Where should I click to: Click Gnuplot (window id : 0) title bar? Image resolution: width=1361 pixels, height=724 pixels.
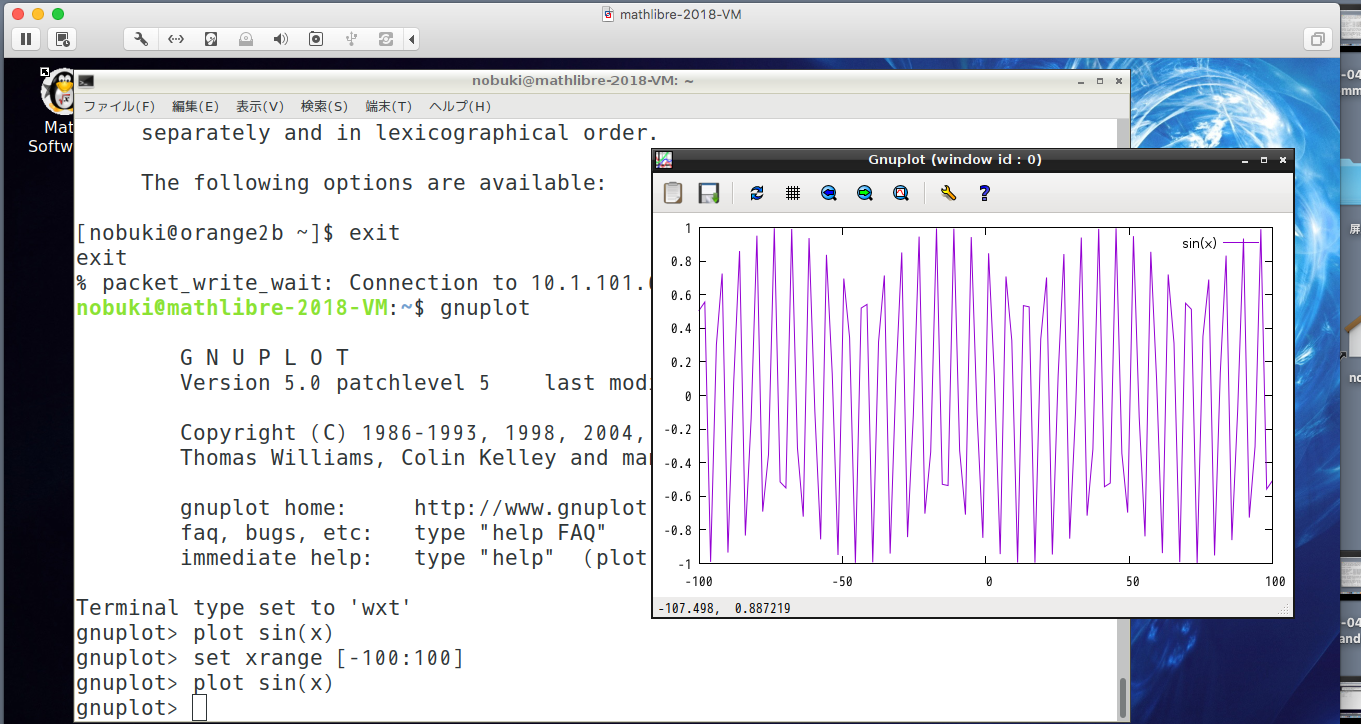point(955,159)
